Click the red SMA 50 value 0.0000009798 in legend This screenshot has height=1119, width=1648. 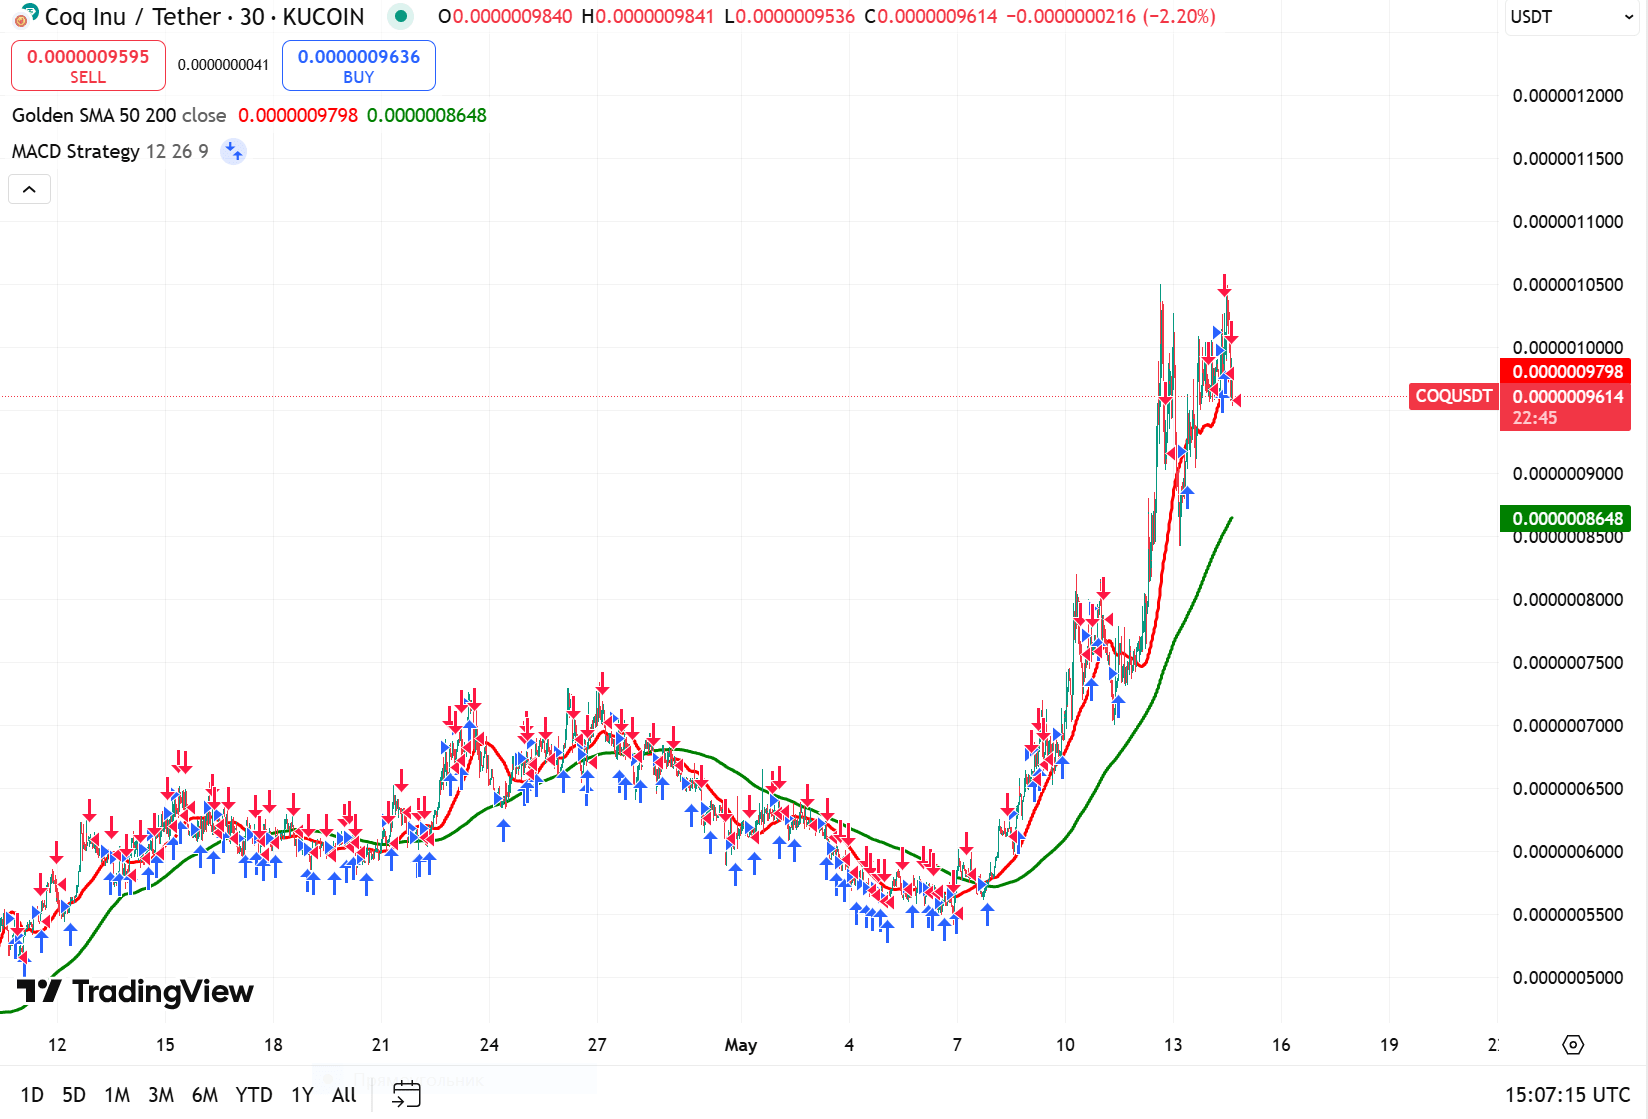point(298,115)
